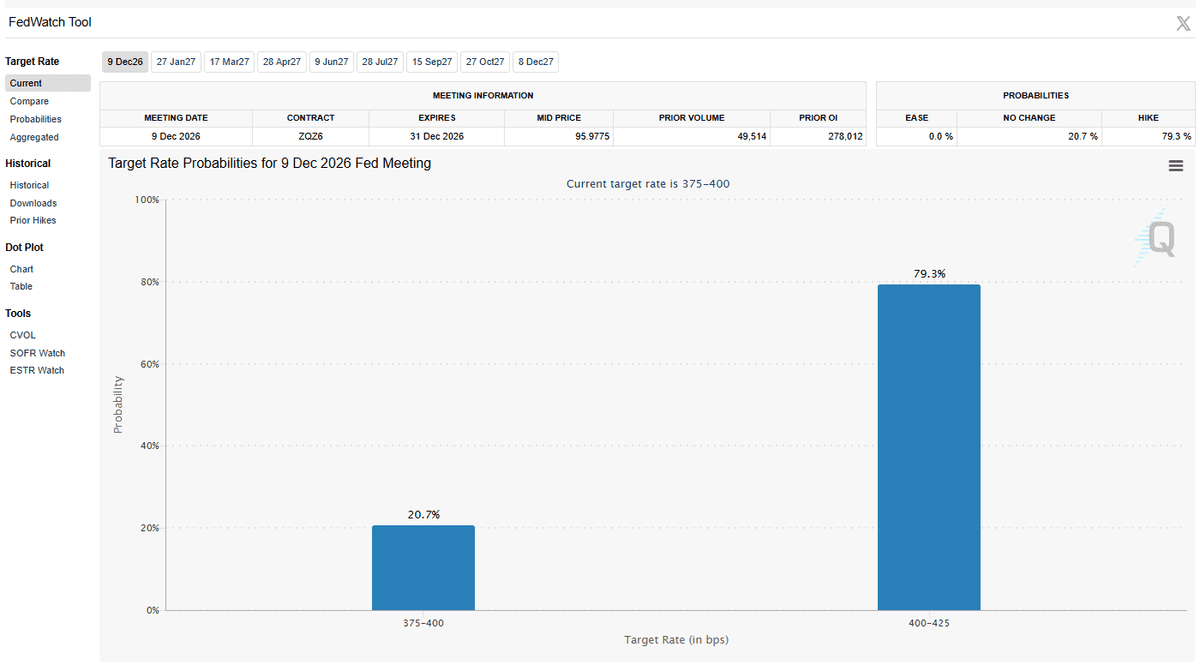Click the 375-400 axis label
This screenshot has width=1200, height=664.
(x=423, y=622)
